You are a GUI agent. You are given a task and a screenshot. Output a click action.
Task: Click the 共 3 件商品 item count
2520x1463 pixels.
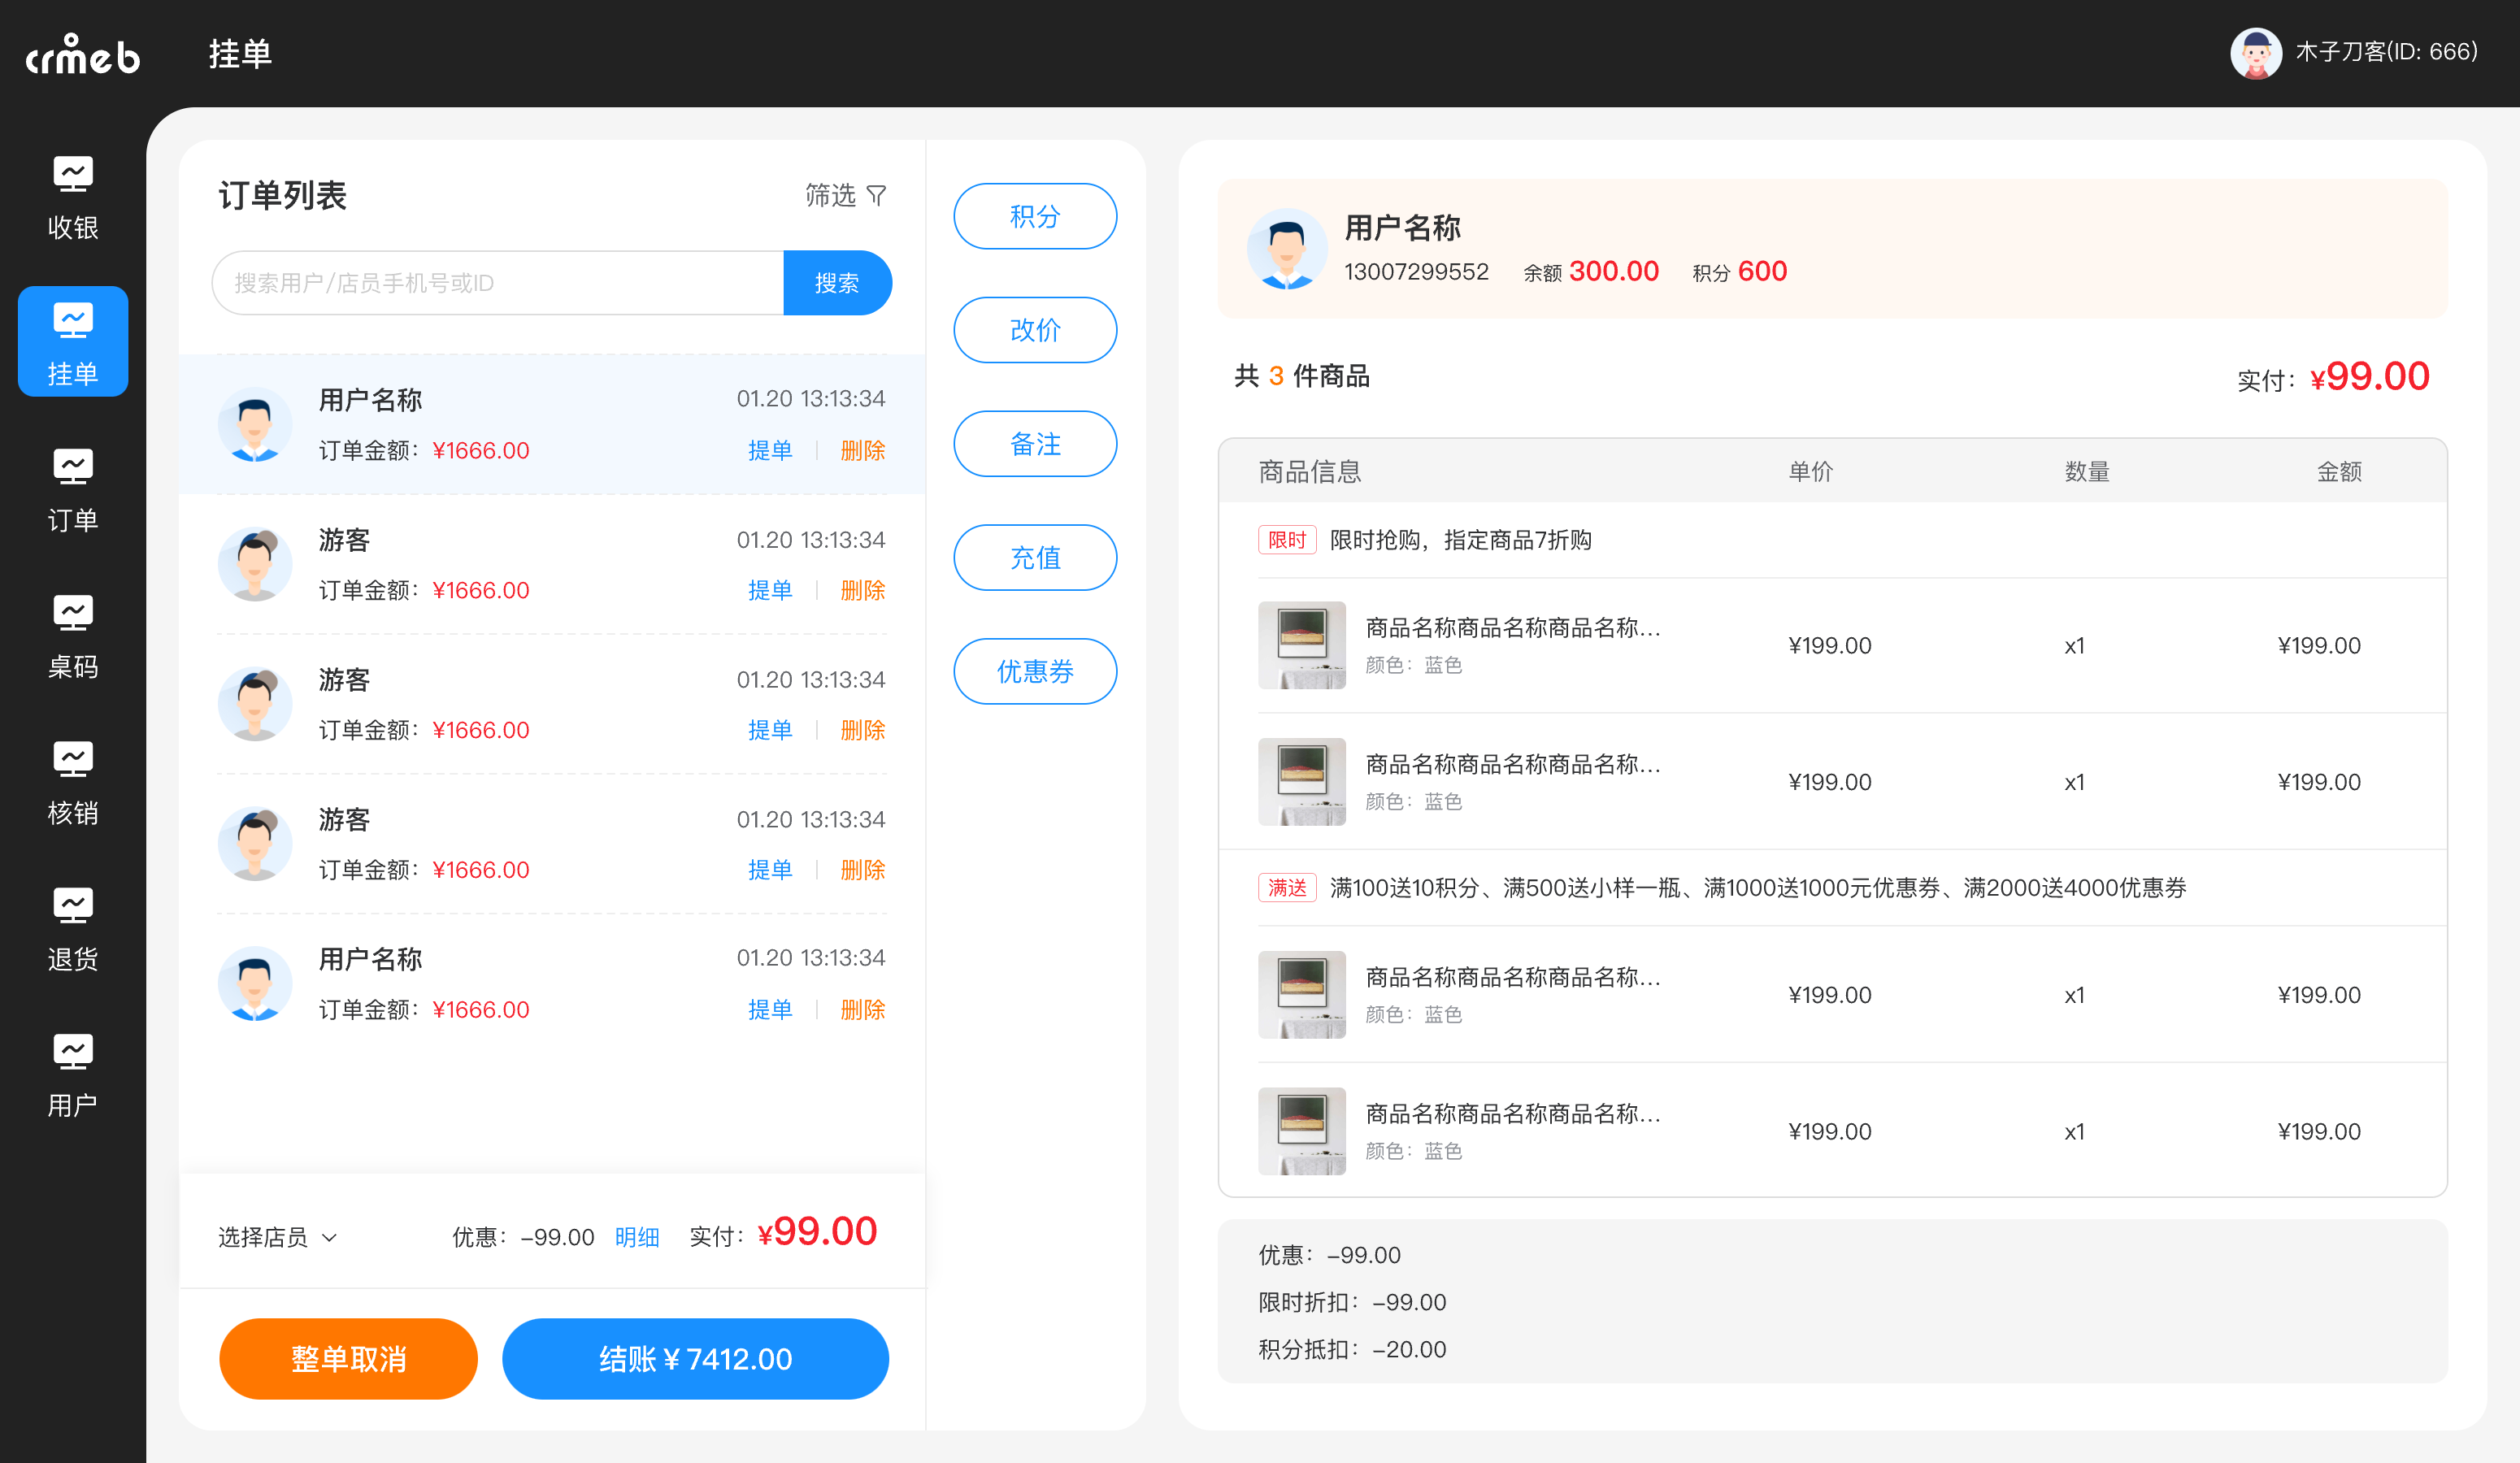pos(1301,376)
